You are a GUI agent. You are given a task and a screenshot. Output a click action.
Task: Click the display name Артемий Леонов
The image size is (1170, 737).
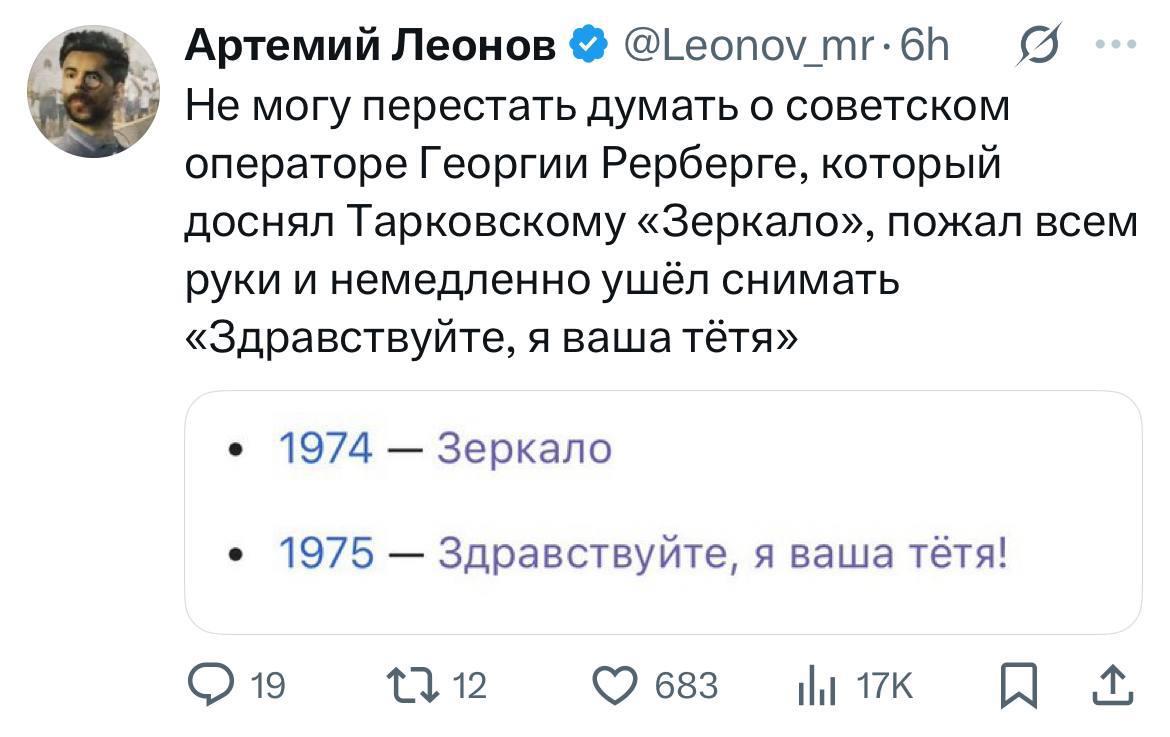point(371,44)
